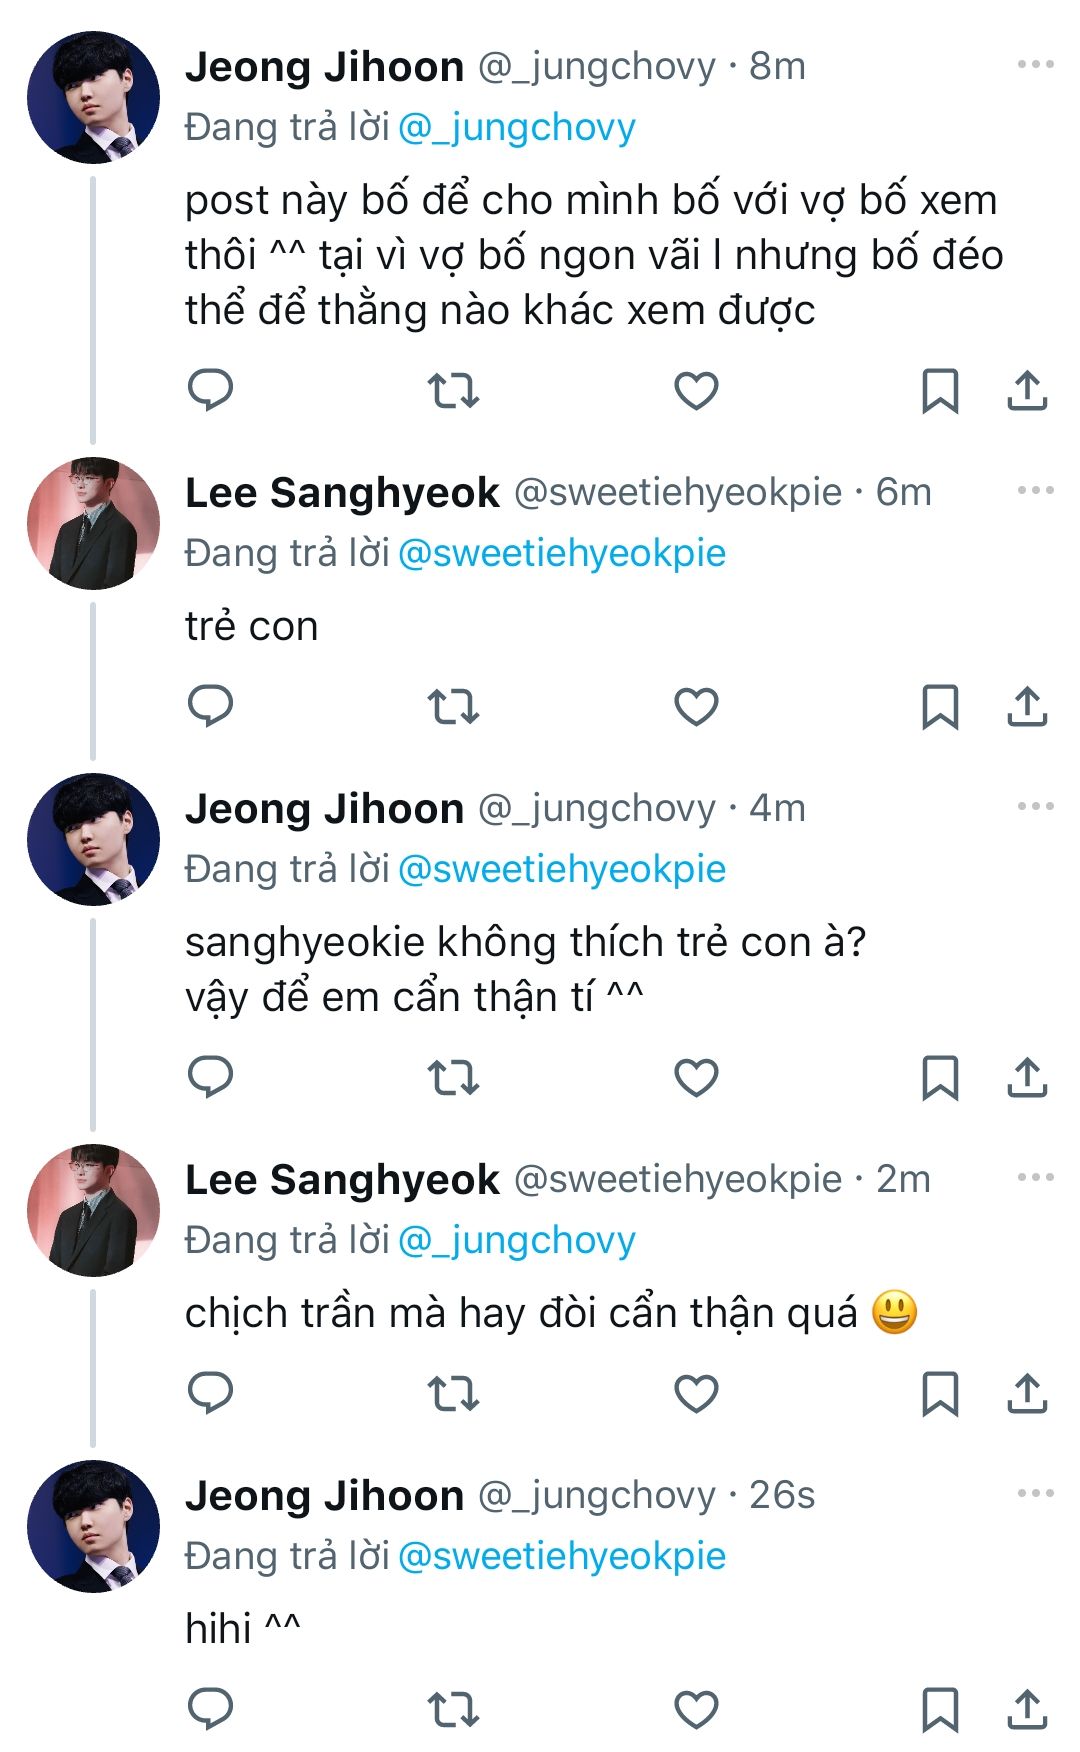Open Jeong Jihoon's avatar on 26s tweet
1080x1752 pixels.
point(93,1526)
